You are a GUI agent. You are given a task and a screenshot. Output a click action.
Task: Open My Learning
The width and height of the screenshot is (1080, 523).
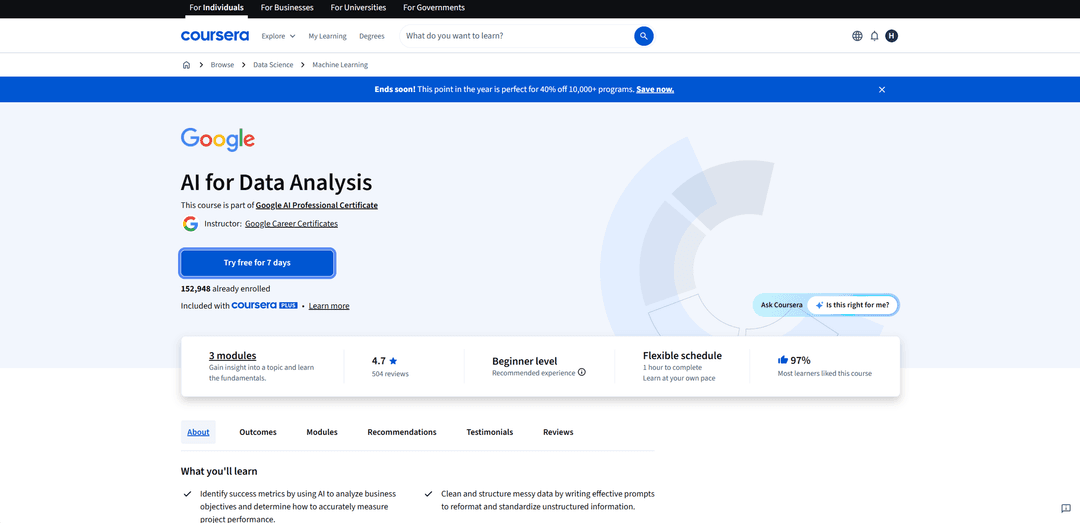pyautogui.click(x=327, y=36)
